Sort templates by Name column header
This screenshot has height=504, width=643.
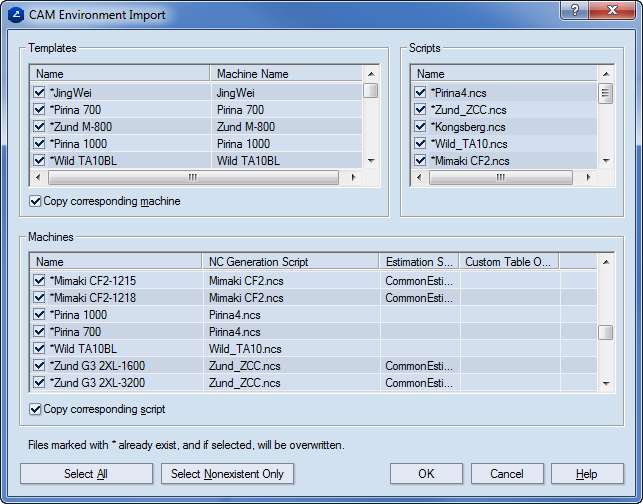pos(120,74)
